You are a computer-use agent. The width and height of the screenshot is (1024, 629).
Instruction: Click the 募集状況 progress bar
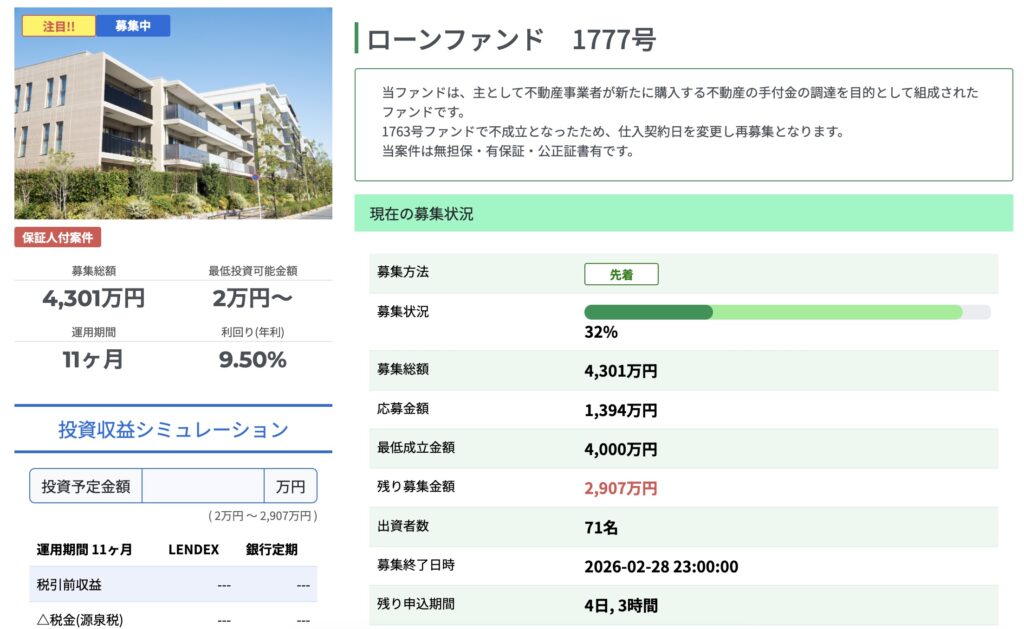click(x=786, y=312)
